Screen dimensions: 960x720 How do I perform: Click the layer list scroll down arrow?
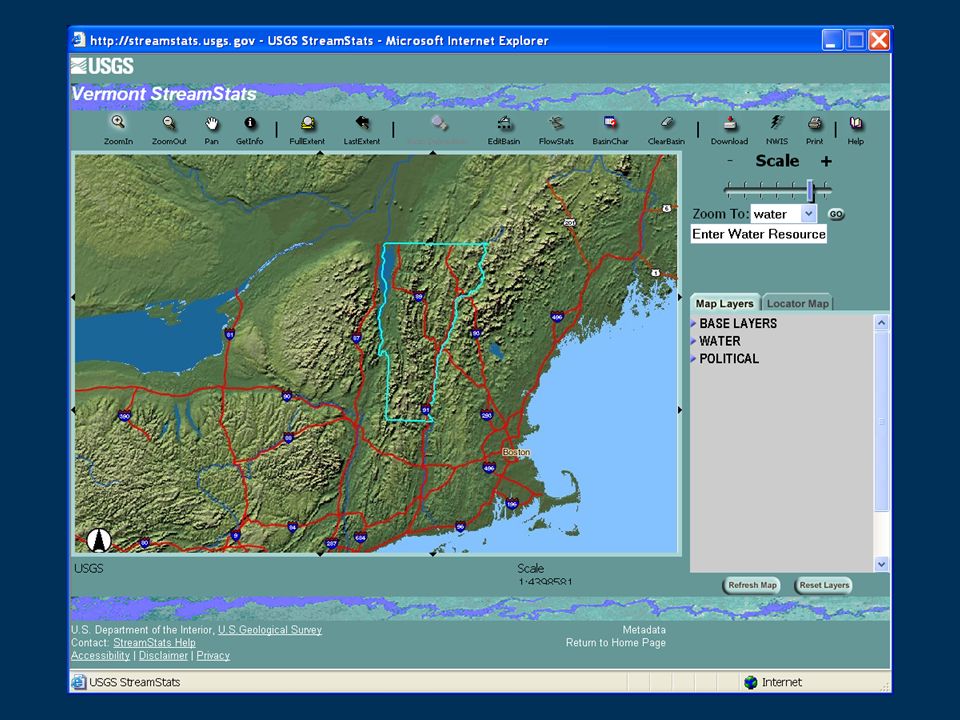coord(882,564)
